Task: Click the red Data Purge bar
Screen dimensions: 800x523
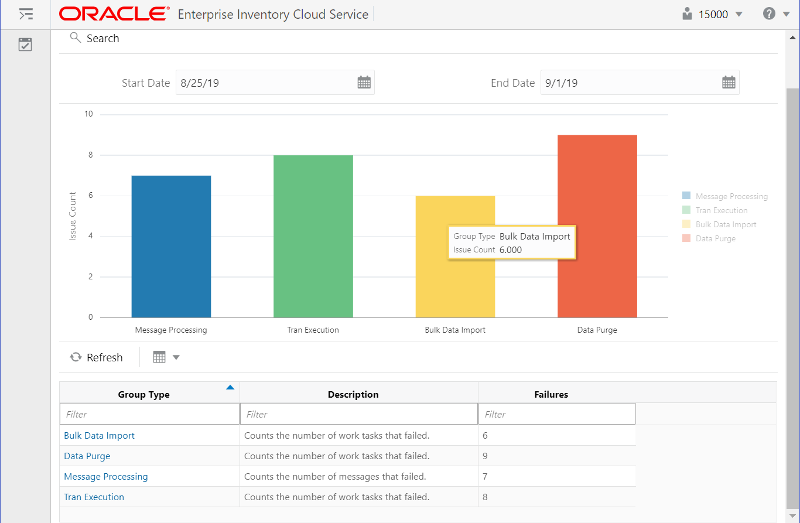Action: [x=597, y=226]
